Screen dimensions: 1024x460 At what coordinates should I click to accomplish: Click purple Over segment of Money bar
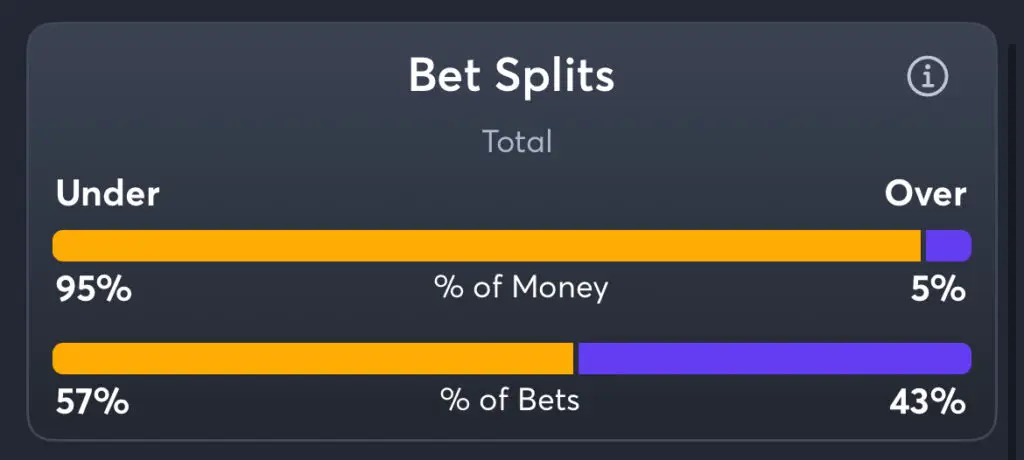click(x=948, y=246)
